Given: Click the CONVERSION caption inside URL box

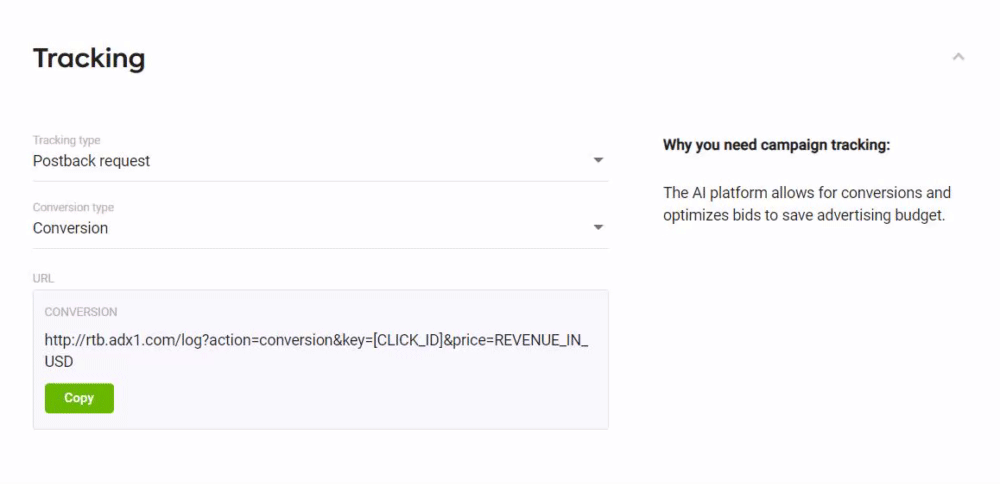Looking at the screenshot, I should (81, 312).
